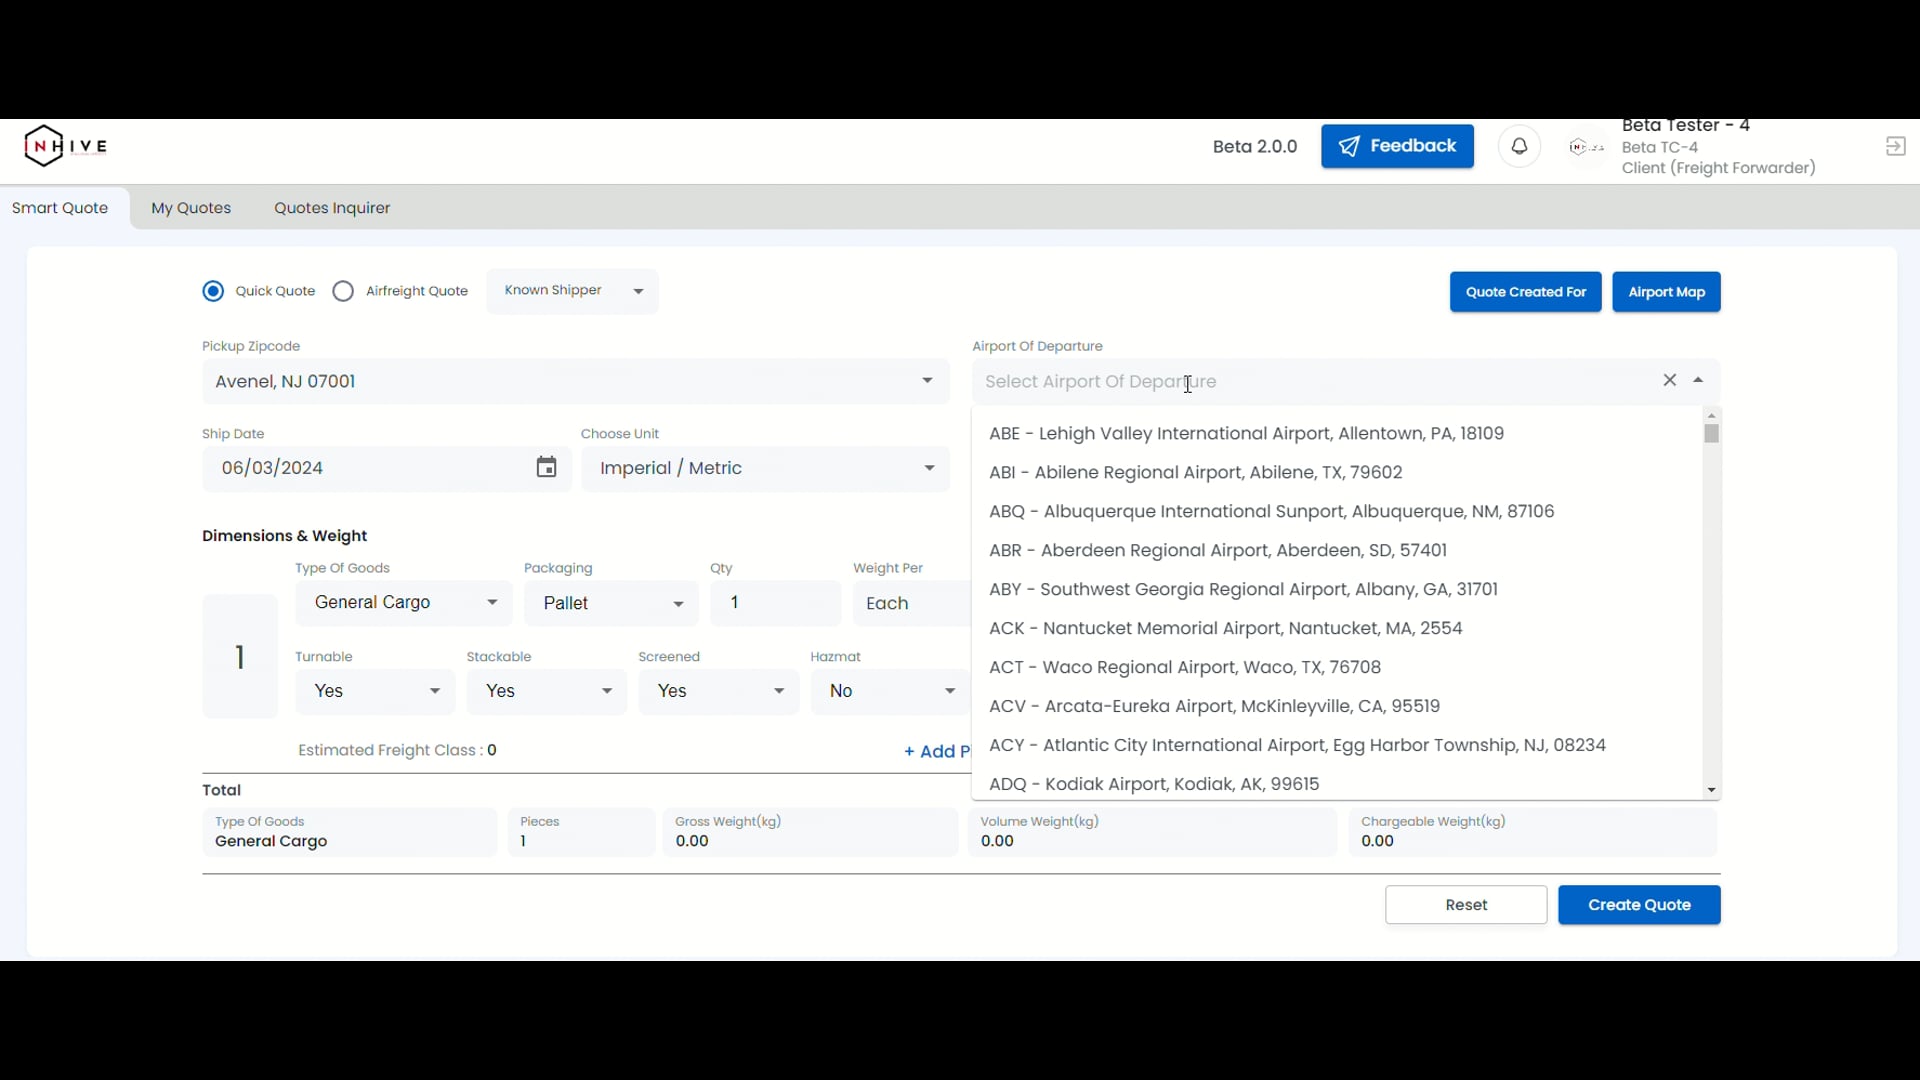Open the Quotes Inquirer tab
1920x1080 pixels.
332,208
